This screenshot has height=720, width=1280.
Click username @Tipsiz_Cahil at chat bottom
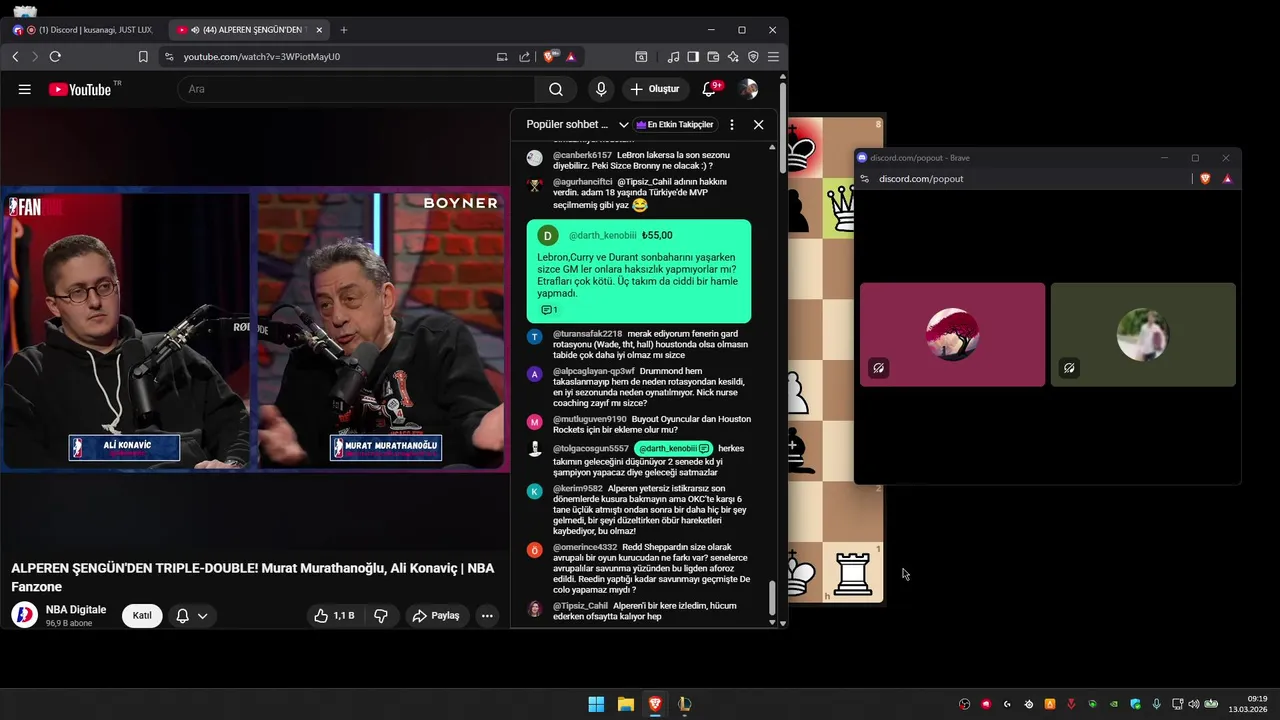pos(580,606)
